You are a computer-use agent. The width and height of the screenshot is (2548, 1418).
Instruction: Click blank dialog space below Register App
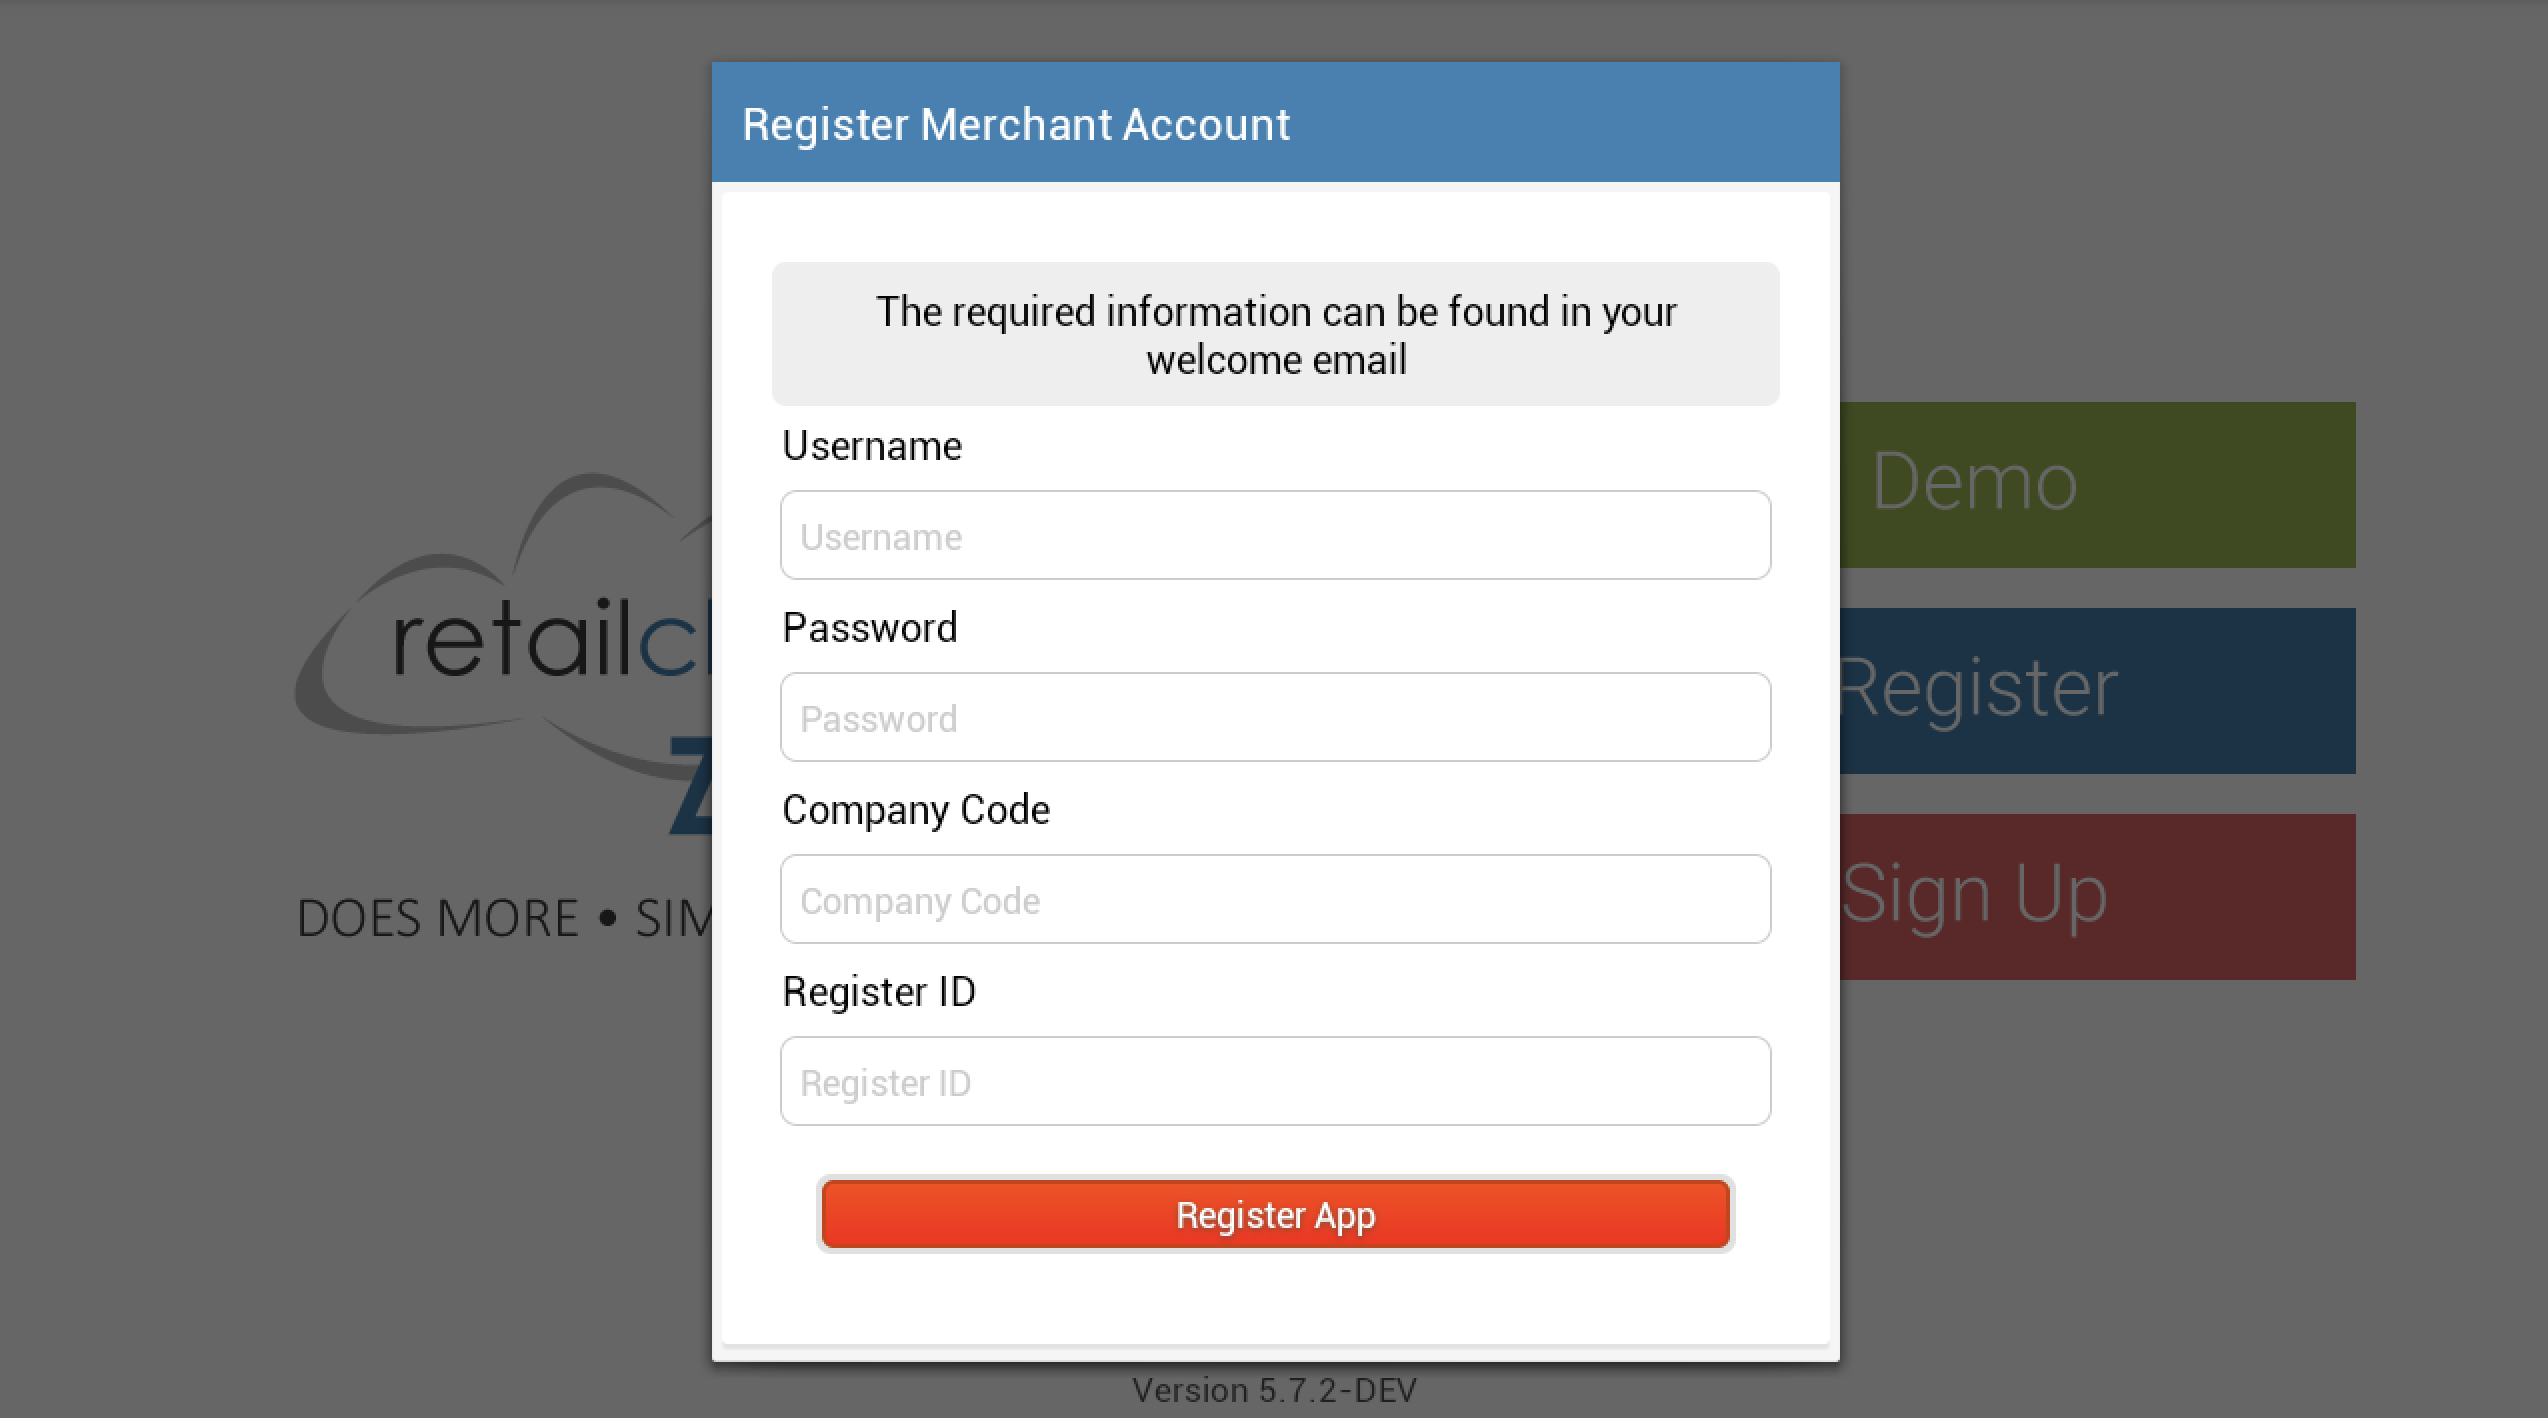(x=1275, y=1300)
